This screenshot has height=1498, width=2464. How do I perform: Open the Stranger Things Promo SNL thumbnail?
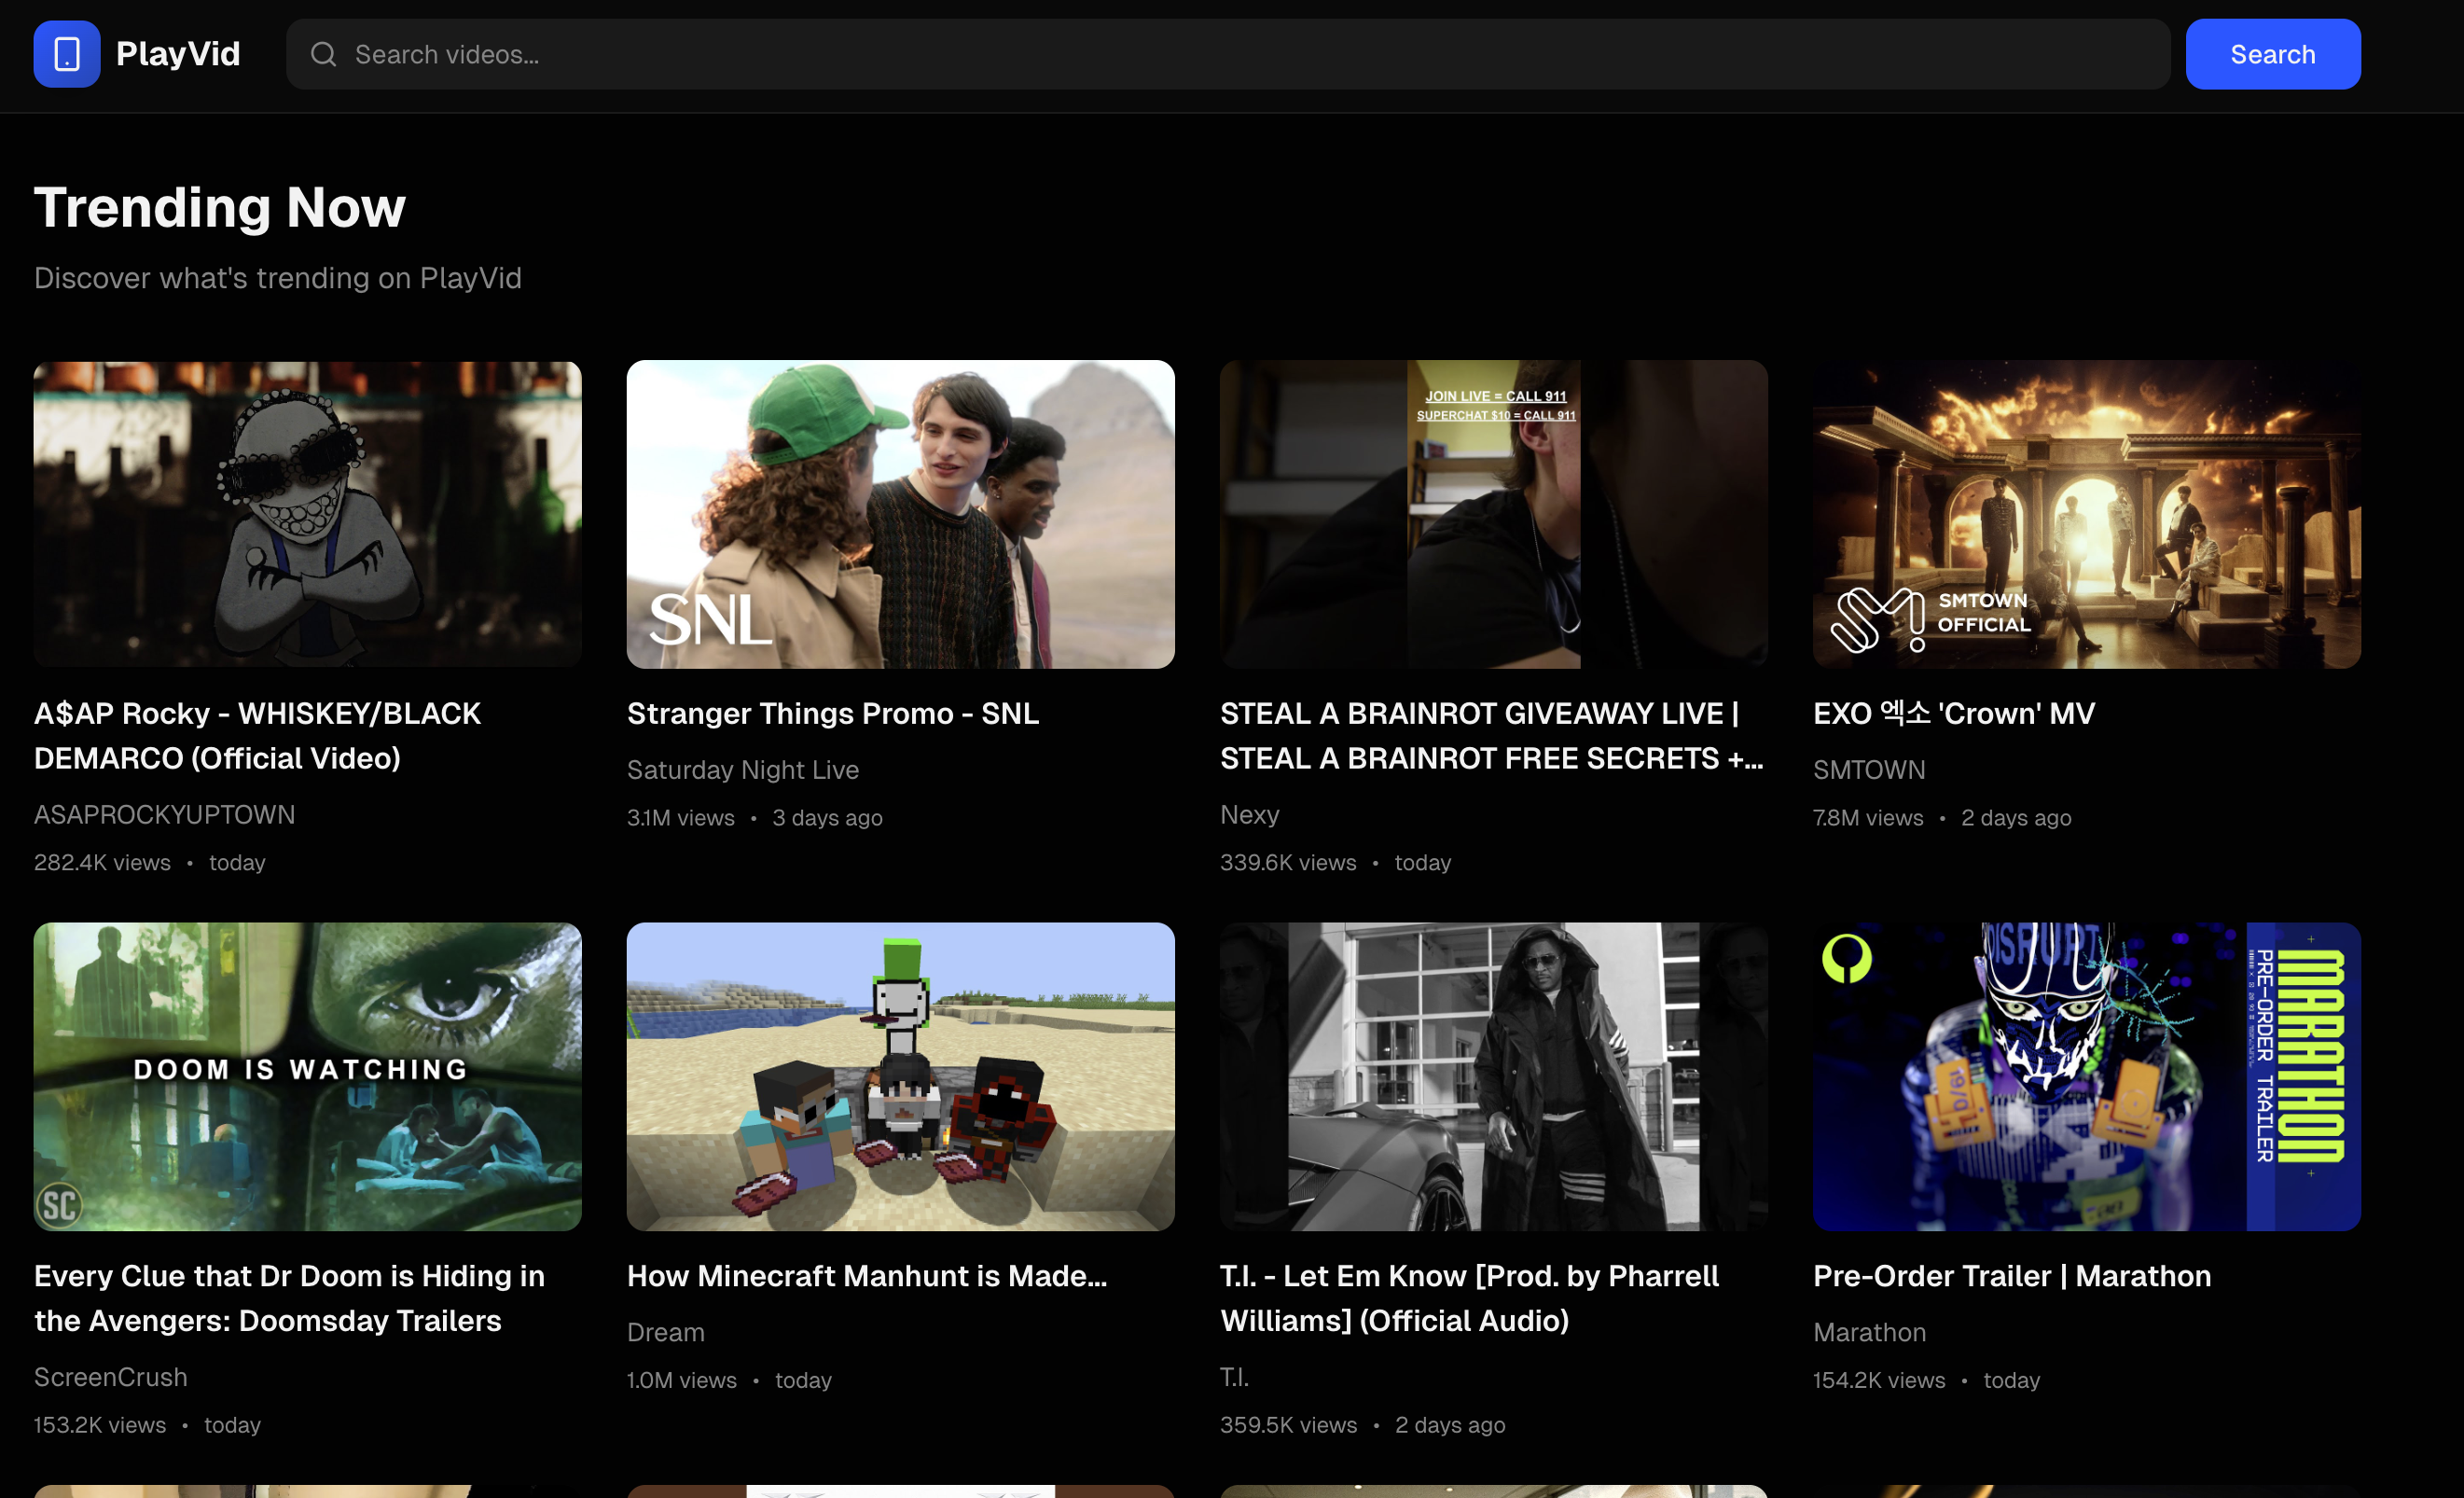pyautogui.click(x=900, y=514)
